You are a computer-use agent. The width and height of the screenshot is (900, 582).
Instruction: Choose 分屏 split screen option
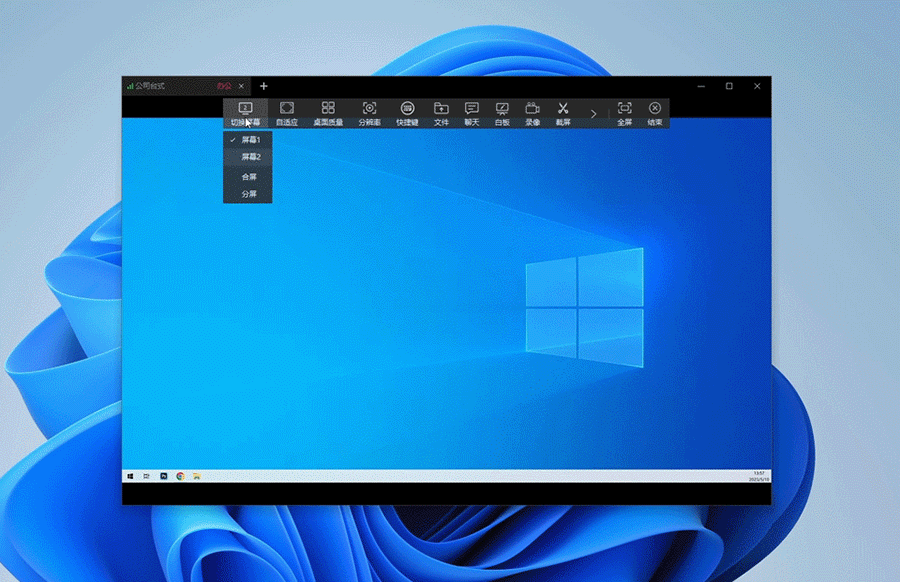(x=247, y=194)
